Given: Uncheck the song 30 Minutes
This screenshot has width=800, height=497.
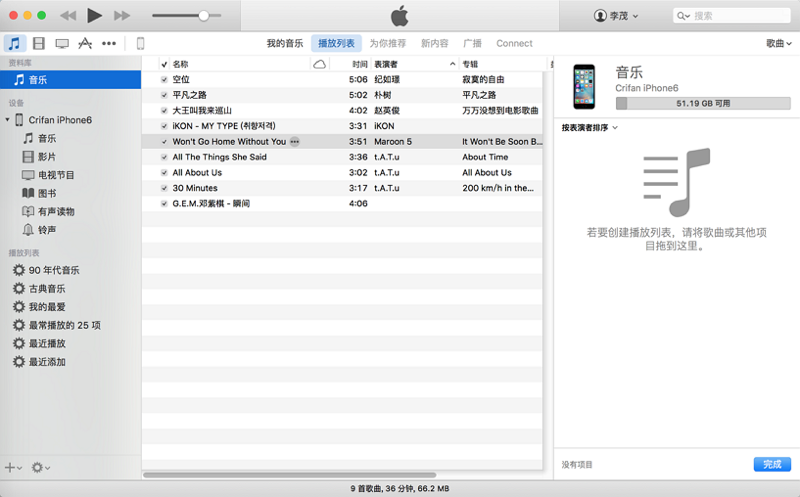Looking at the screenshot, I should tap(164, 188).
